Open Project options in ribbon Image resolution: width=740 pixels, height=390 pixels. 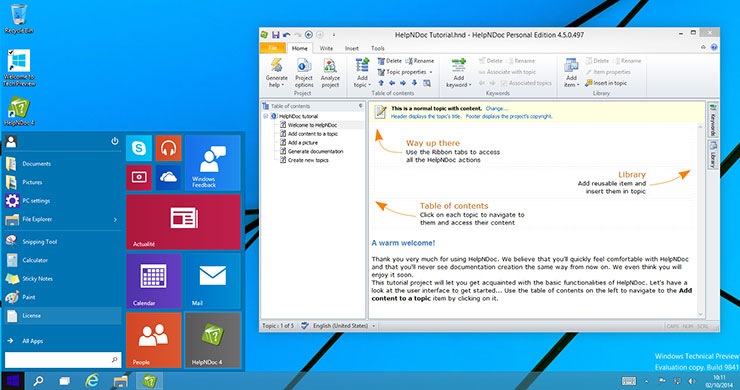303,73
